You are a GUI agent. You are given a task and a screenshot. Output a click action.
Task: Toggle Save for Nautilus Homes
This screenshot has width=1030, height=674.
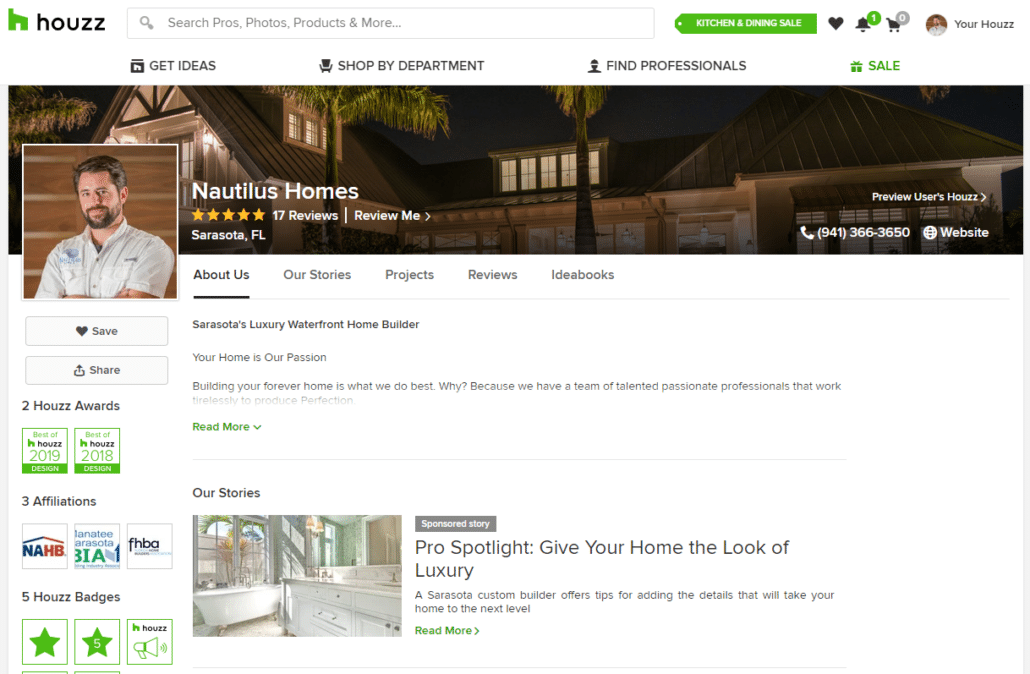(97, 331)
